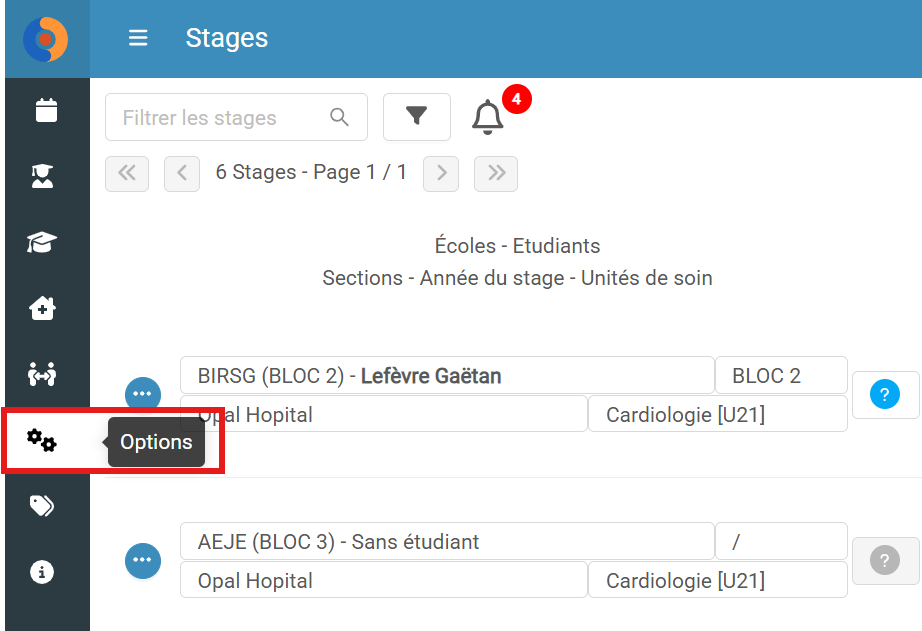922x631 pixels.
Task: Go to next page of stages
Action: tap(441, 173)
